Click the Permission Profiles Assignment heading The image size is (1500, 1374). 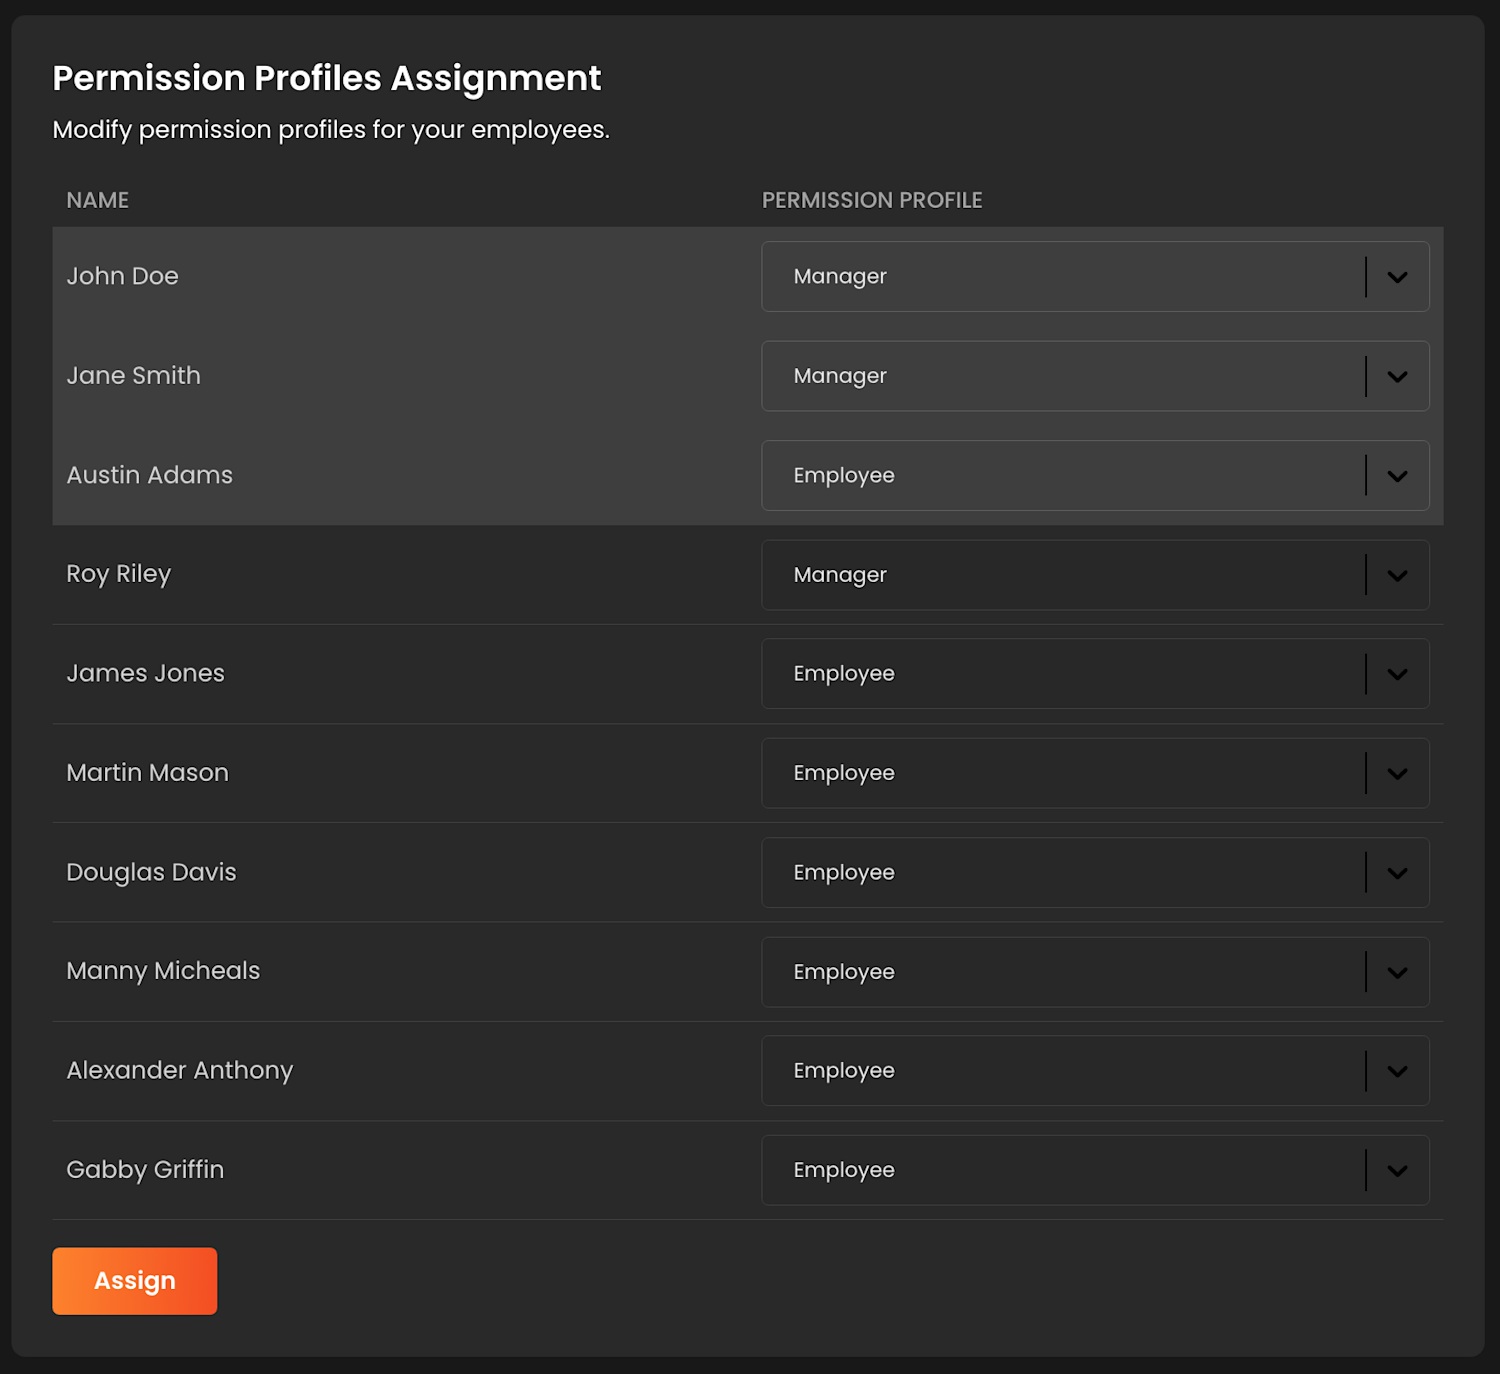pyautogui.click(x=326, y=78)
